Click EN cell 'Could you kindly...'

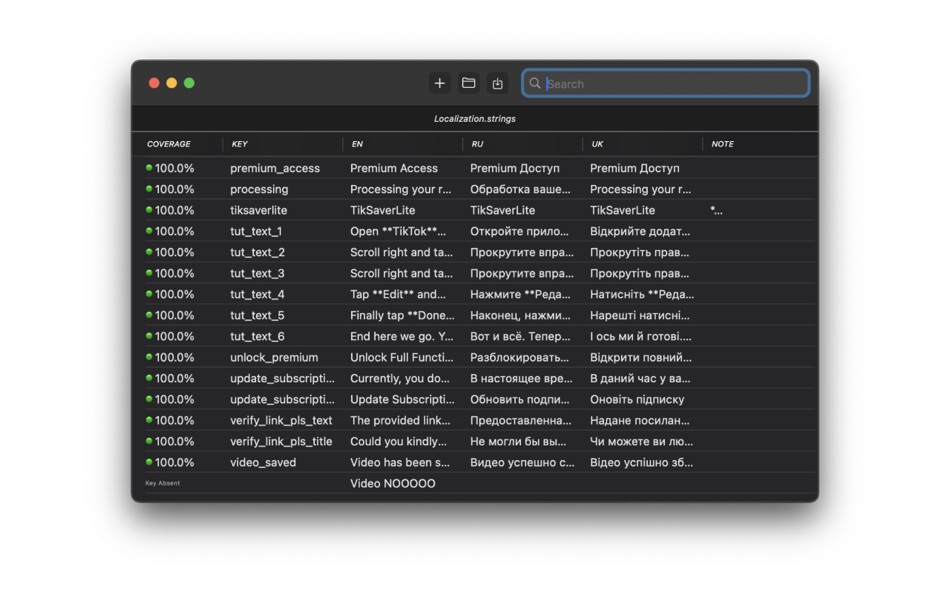click(x=398, y=442)
